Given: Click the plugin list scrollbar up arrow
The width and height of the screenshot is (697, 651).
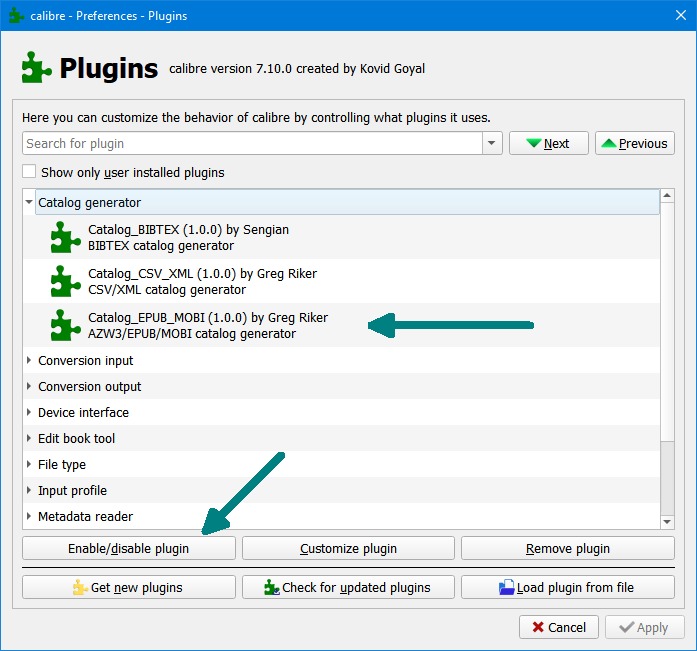Looking at the screenshot, I should 667,196.
